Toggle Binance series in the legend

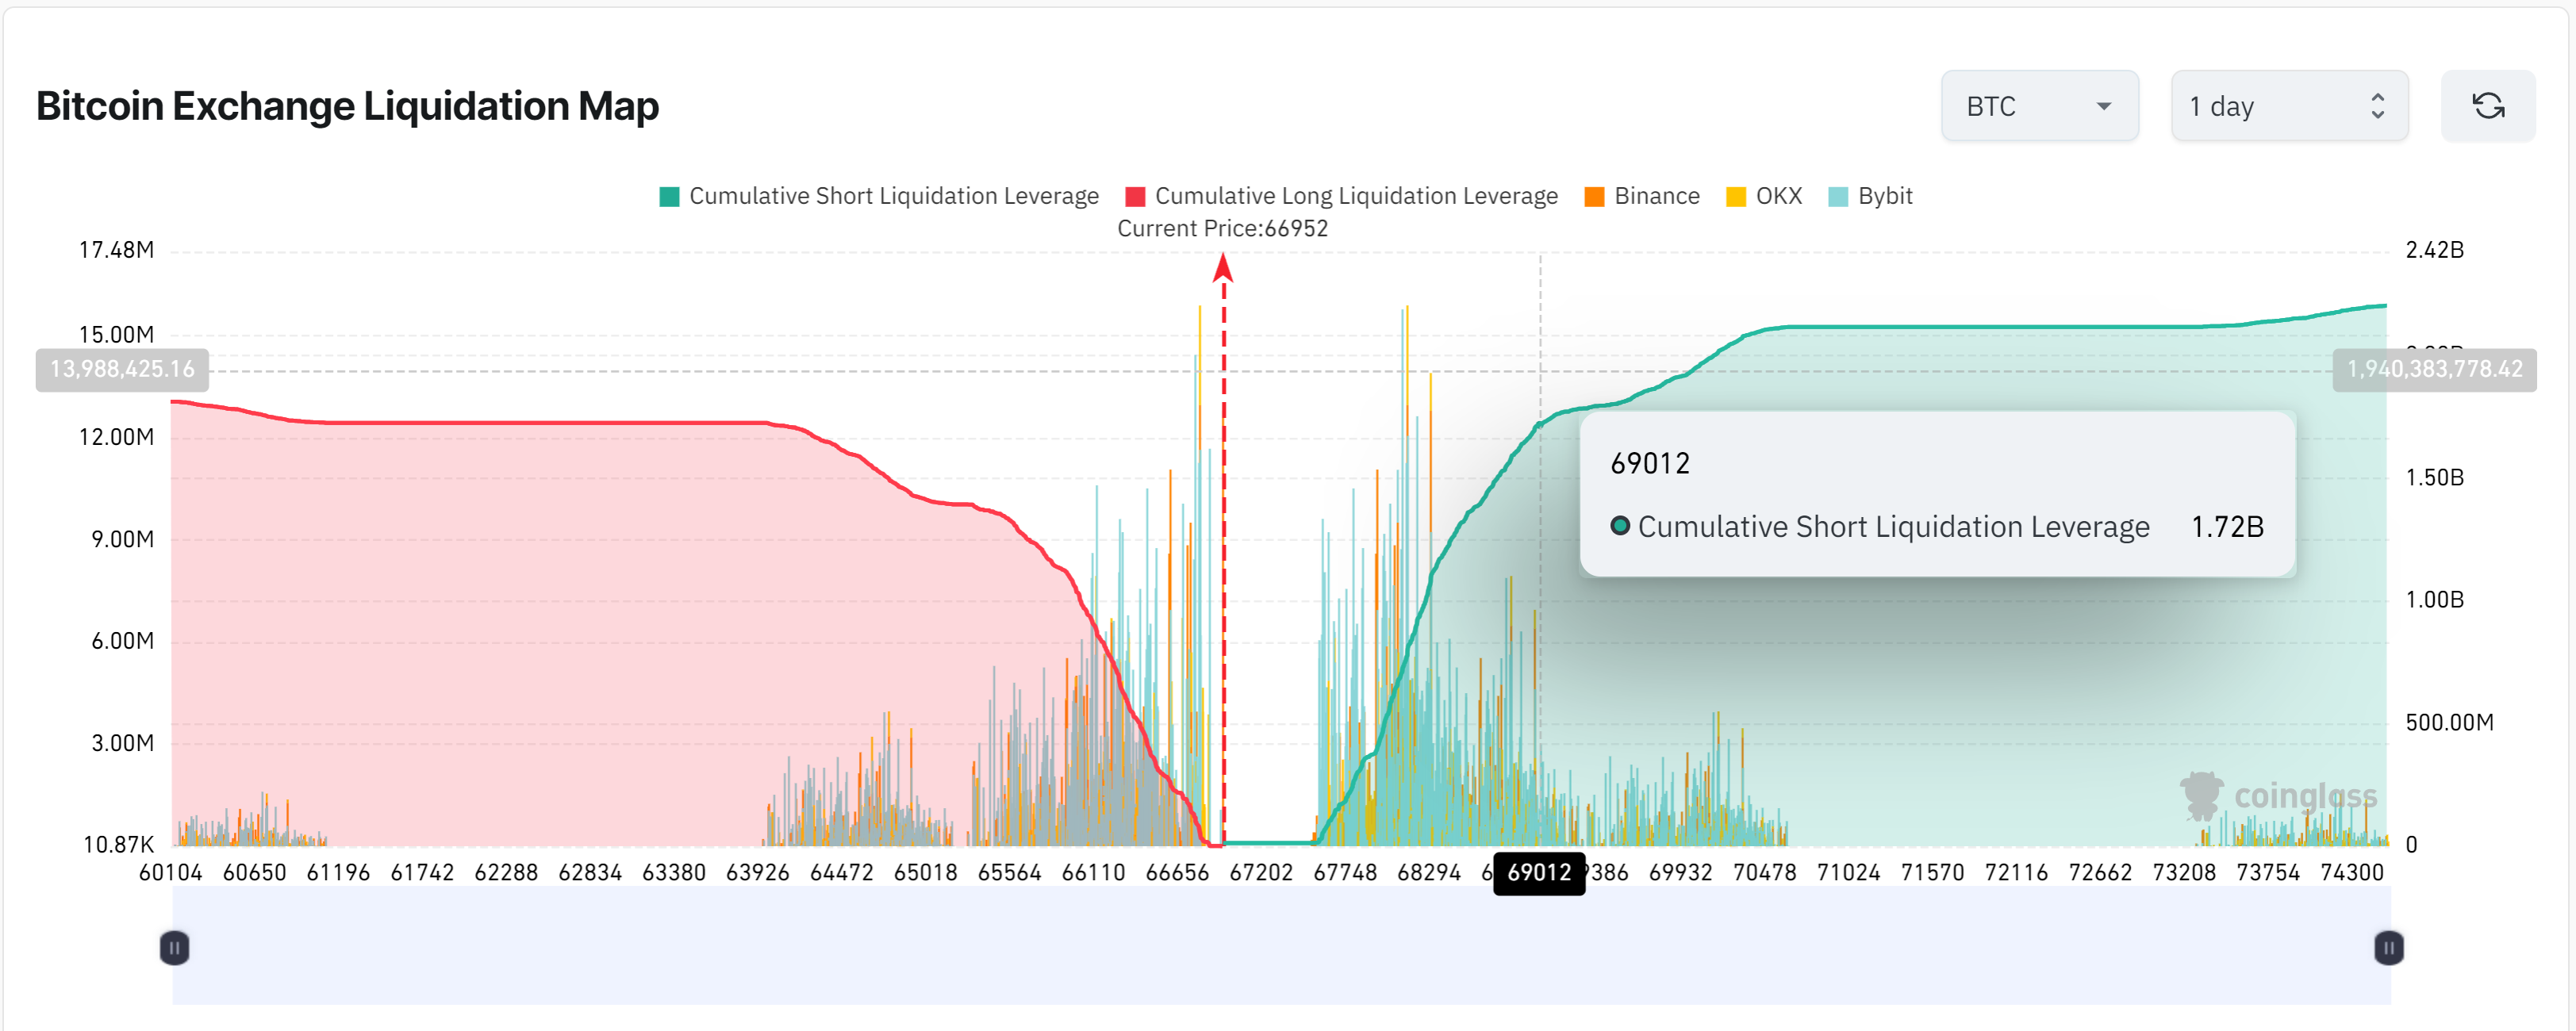tap(1656, 196)
